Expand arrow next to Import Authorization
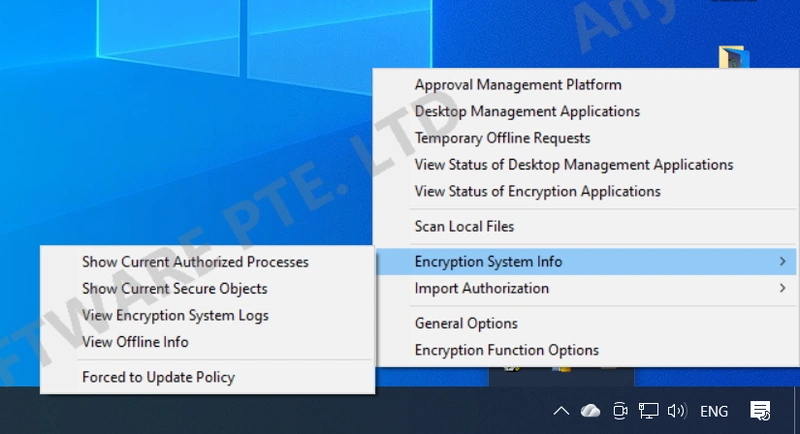The image size is (800, 434). [x=783, y=288]
